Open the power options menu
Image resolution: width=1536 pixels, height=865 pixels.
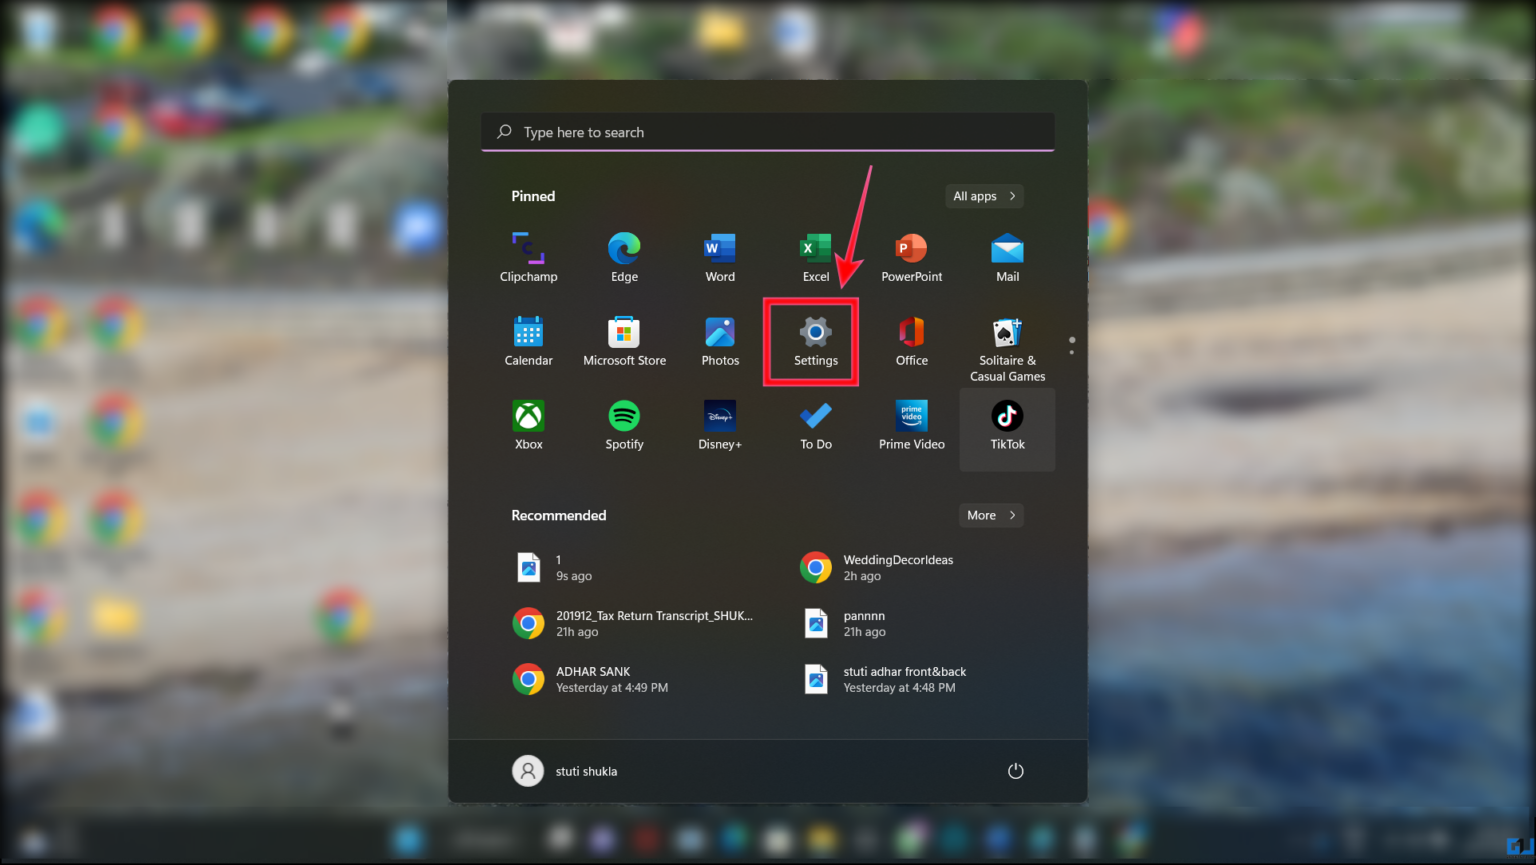tap(1015, 770)
